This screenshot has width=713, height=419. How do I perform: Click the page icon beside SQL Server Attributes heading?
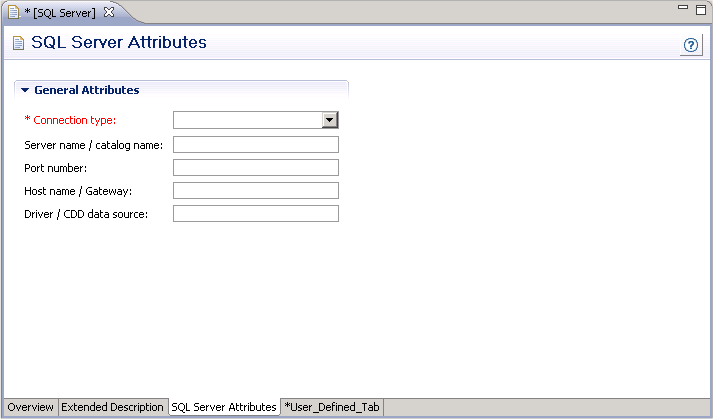(18, 43)
